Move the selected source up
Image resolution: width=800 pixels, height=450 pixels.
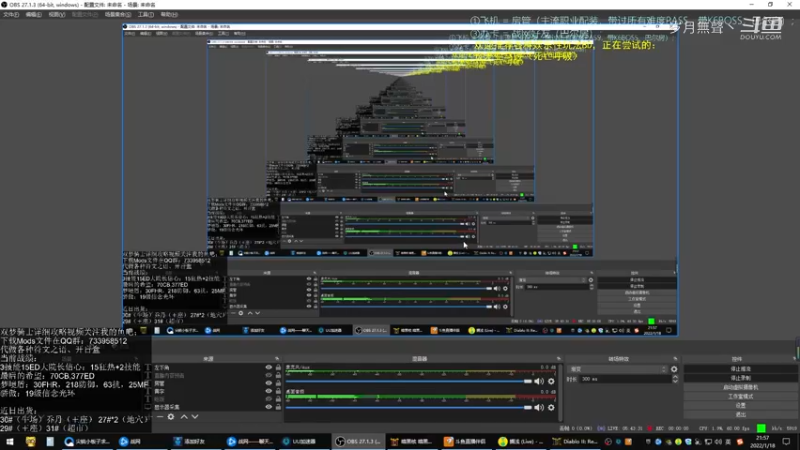pos(184,417)
